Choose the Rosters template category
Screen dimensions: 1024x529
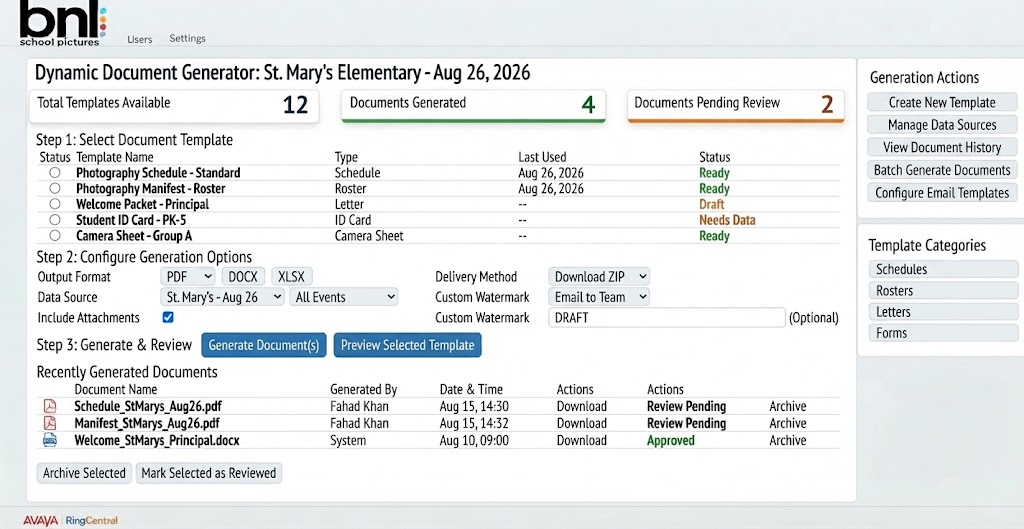[x=943, y=291]
